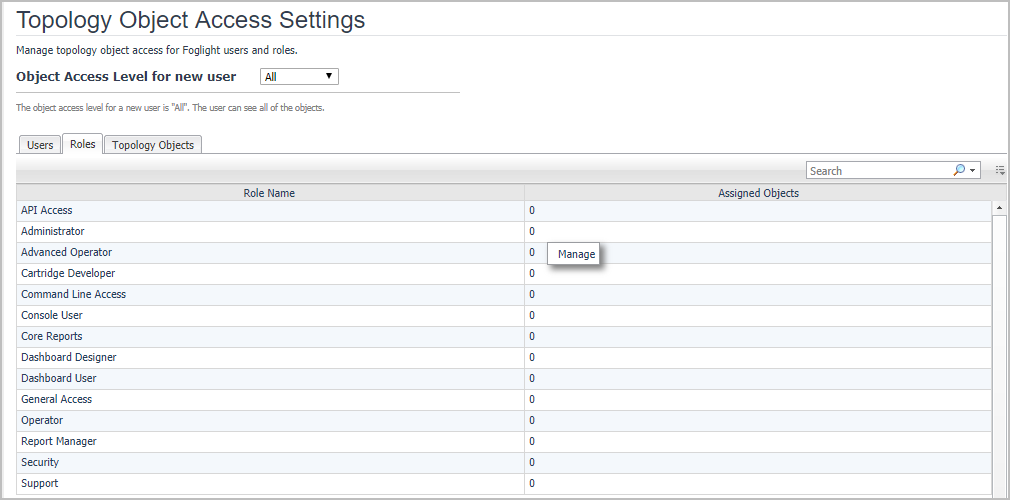Select the Cartridge Developer role row
Viewport: 1010px width, 500px height.
[68, 274]
